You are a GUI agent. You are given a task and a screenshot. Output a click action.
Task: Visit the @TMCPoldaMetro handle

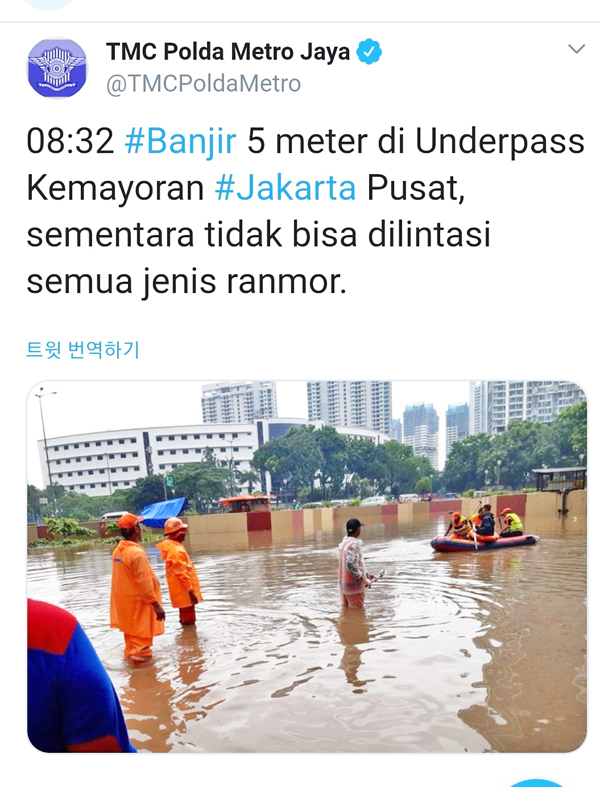pyautogui.click(x=203, y=84)
